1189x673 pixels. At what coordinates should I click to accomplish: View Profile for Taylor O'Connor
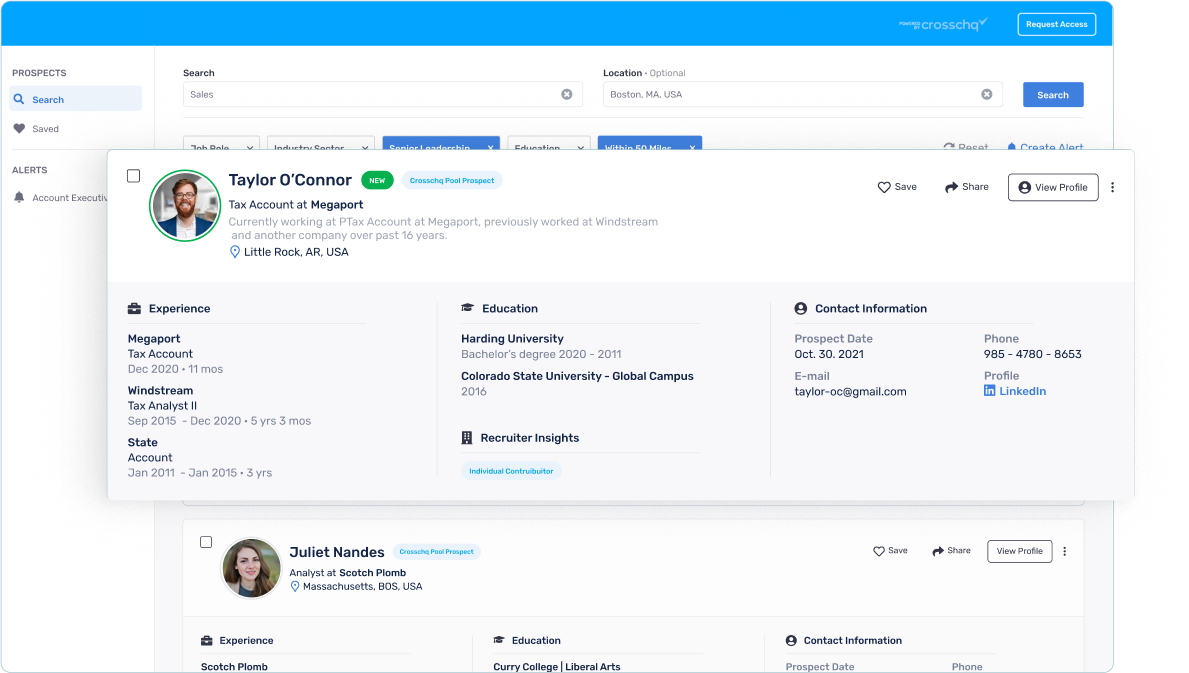click(1052, 187)
